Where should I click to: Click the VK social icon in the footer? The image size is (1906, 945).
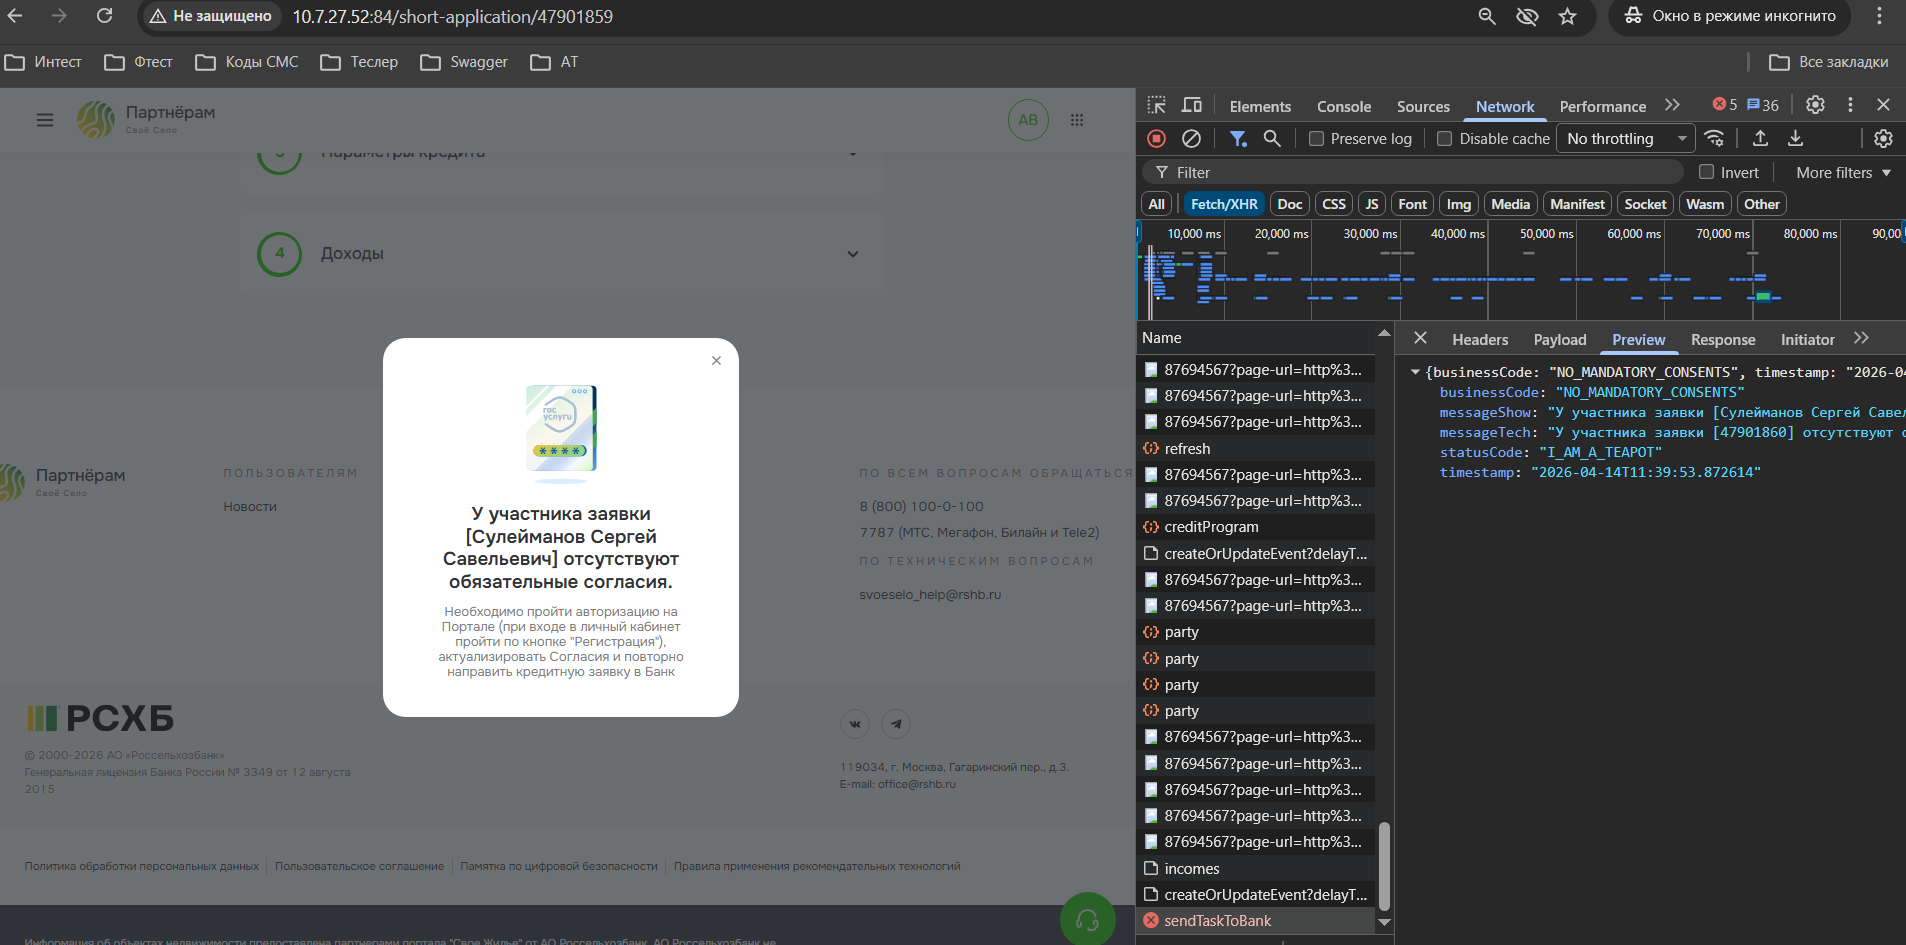tap(855, 724)
